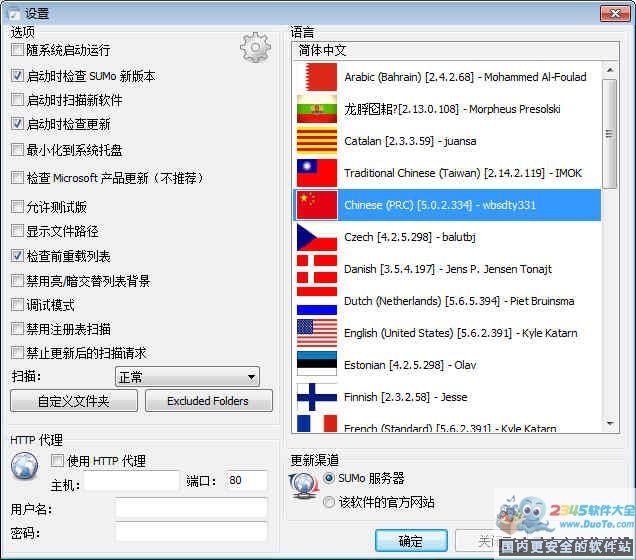636x560 pixels.
Task: Enable 调试模式 checkbox
Action: tap(17, 305)
